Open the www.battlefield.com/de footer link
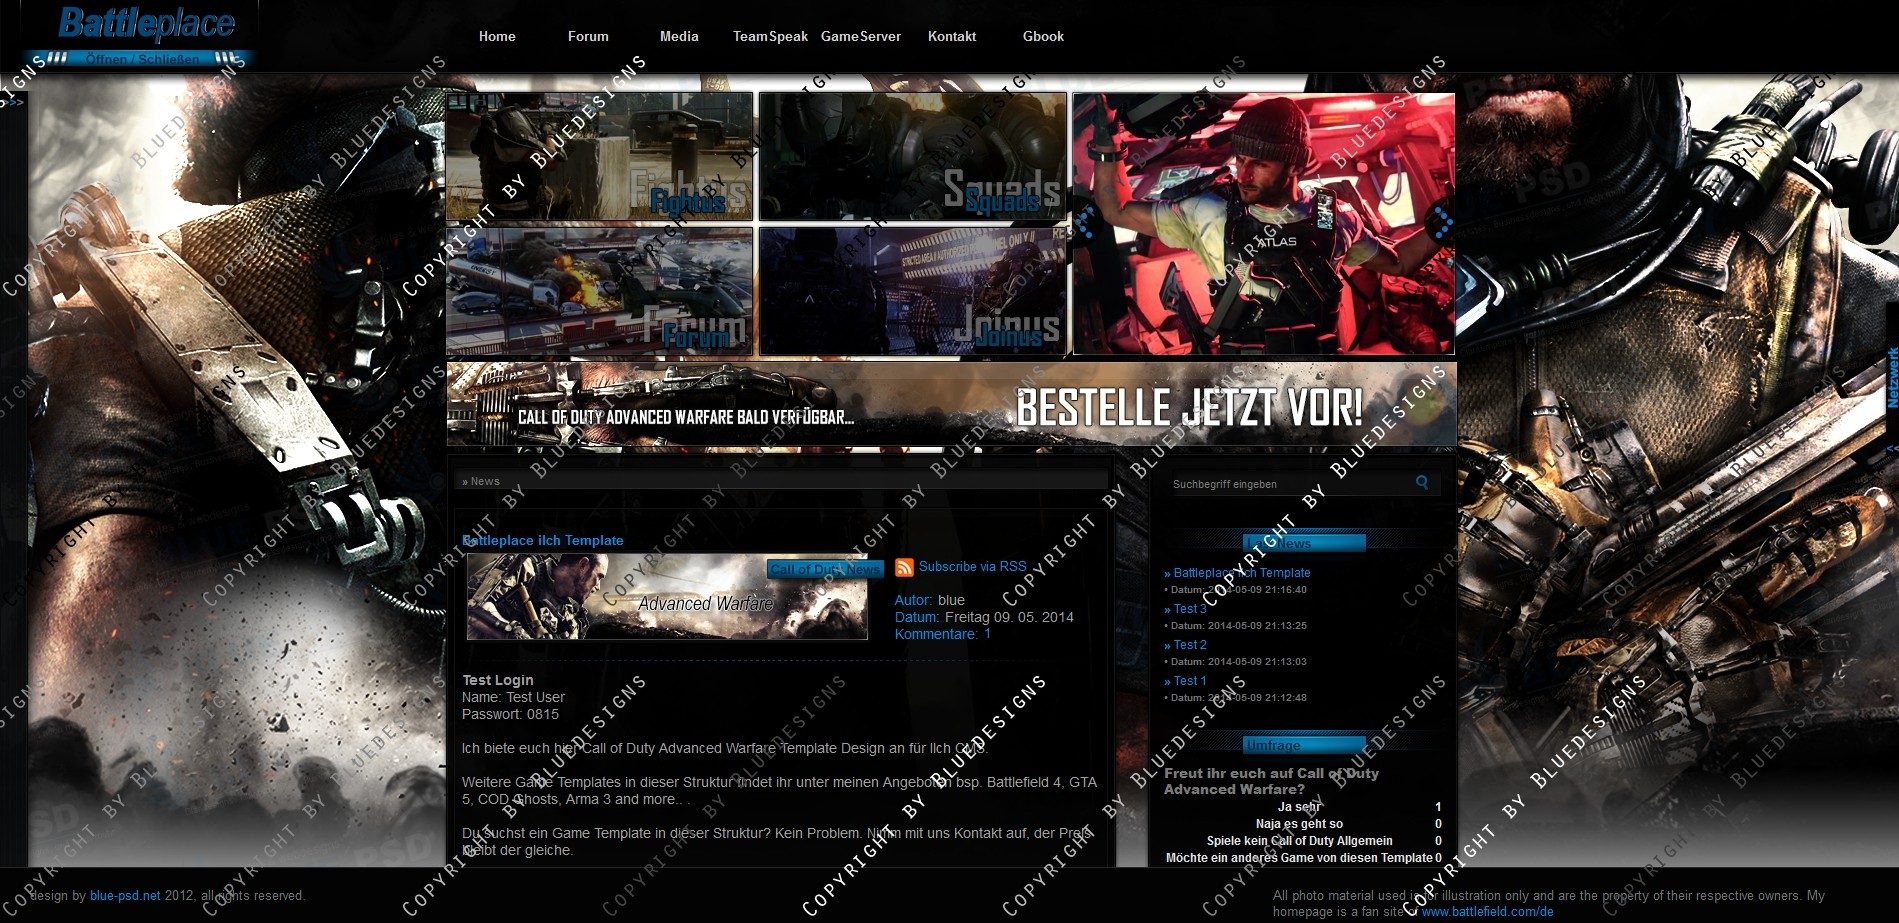 click(x=1487, y=912)
